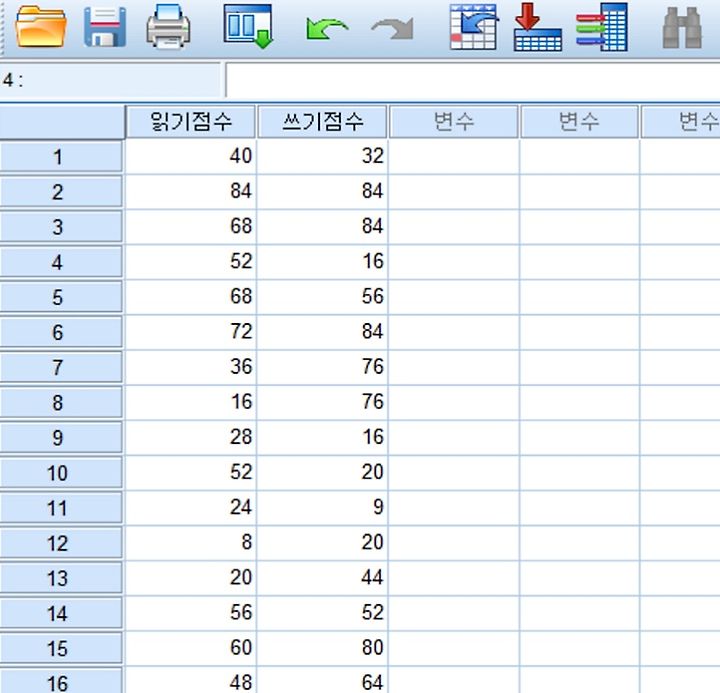Image resolution: width=720 pixels, height=693 pixels.
Task: Select row header 1
Action: (x=61, y=157)
